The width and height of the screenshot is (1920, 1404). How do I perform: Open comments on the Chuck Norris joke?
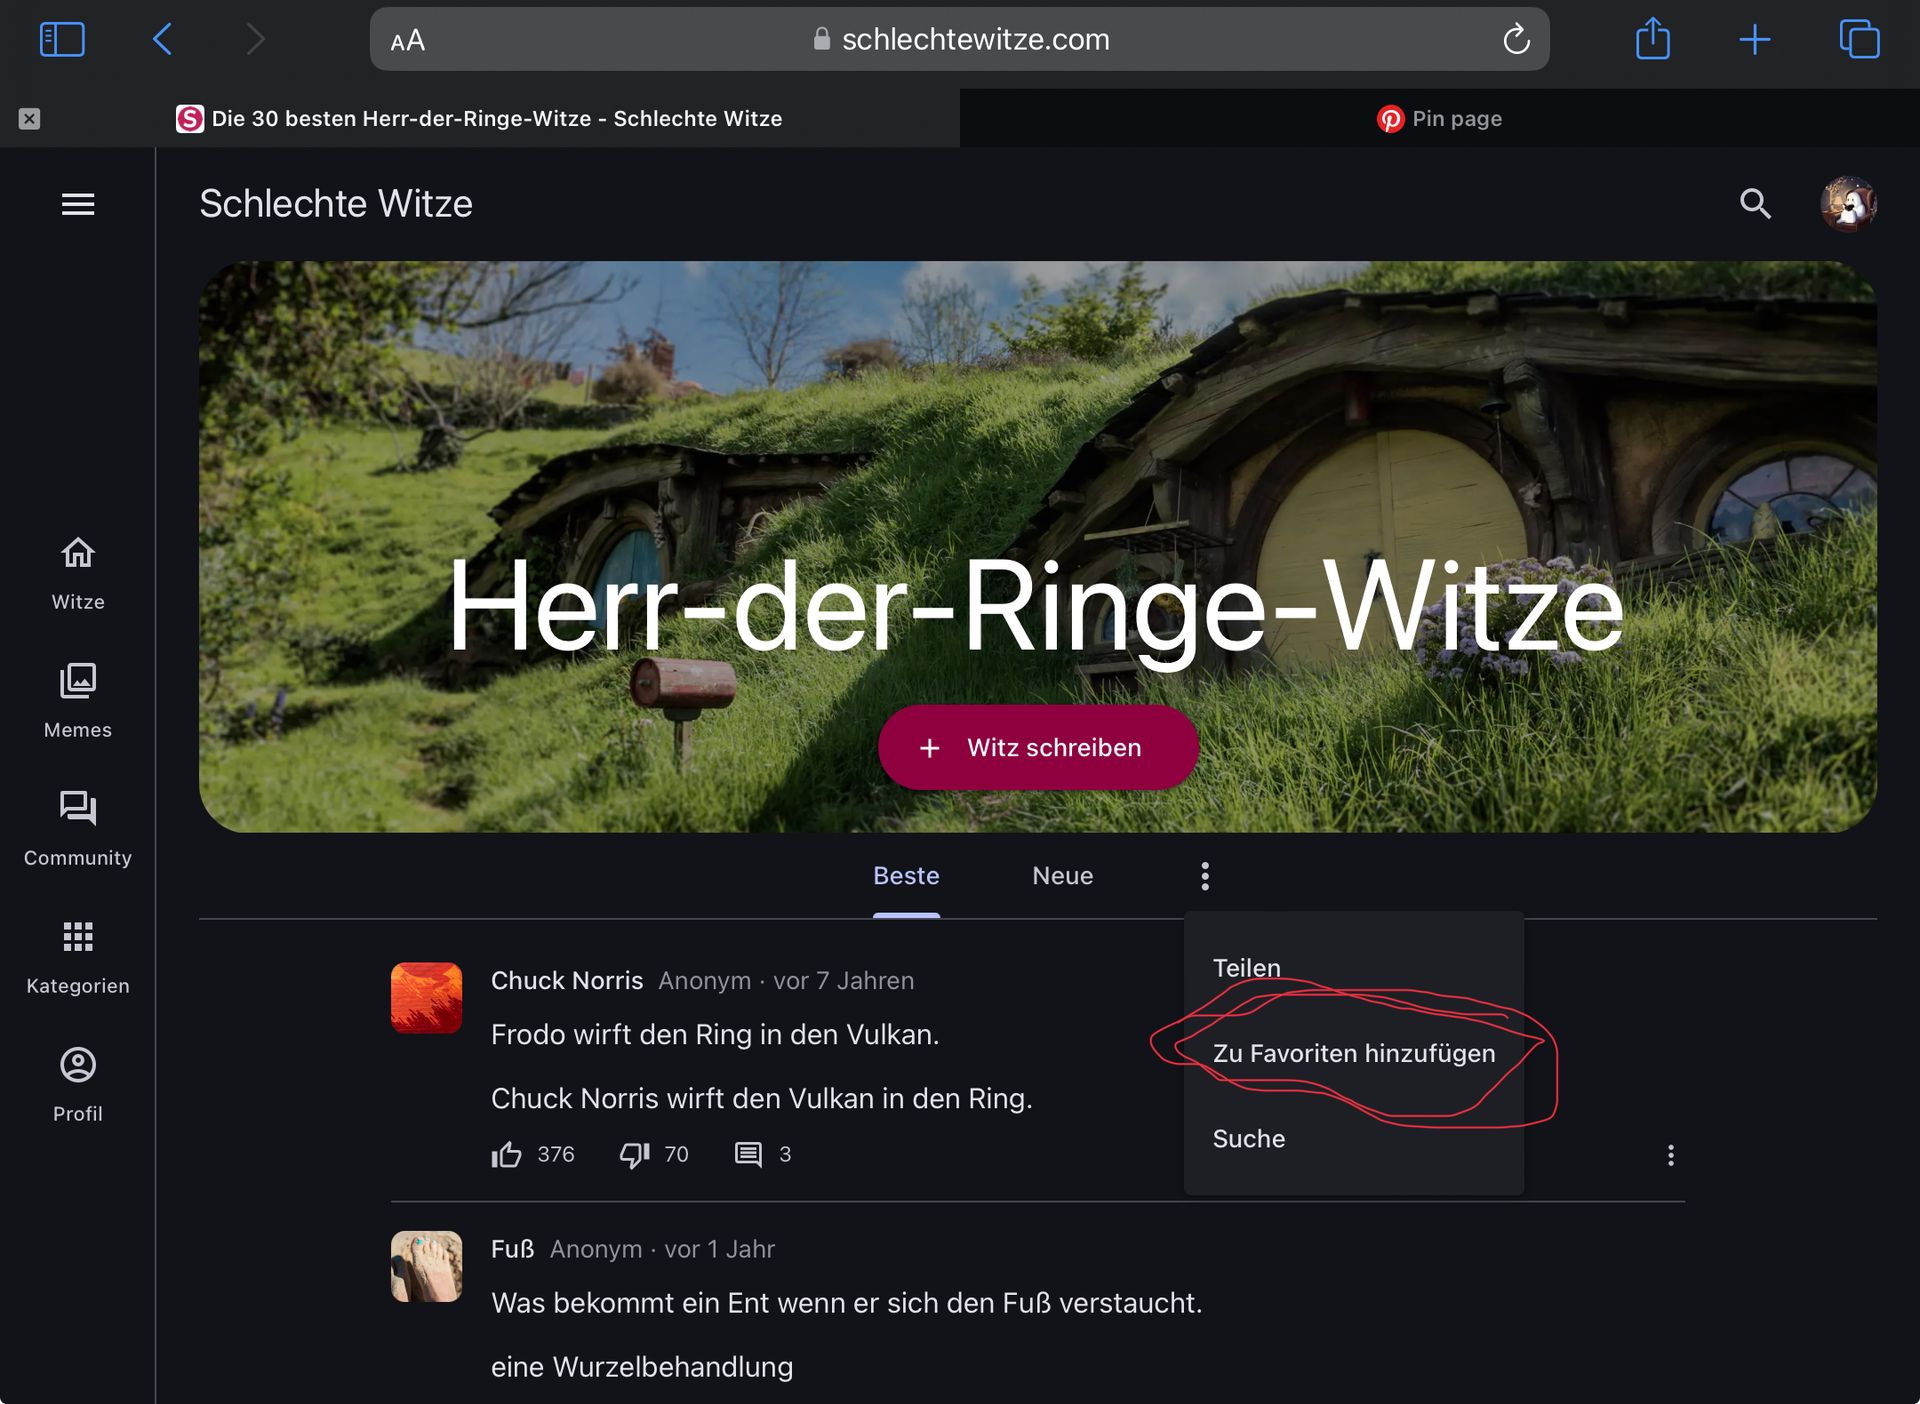[748, 1155]
